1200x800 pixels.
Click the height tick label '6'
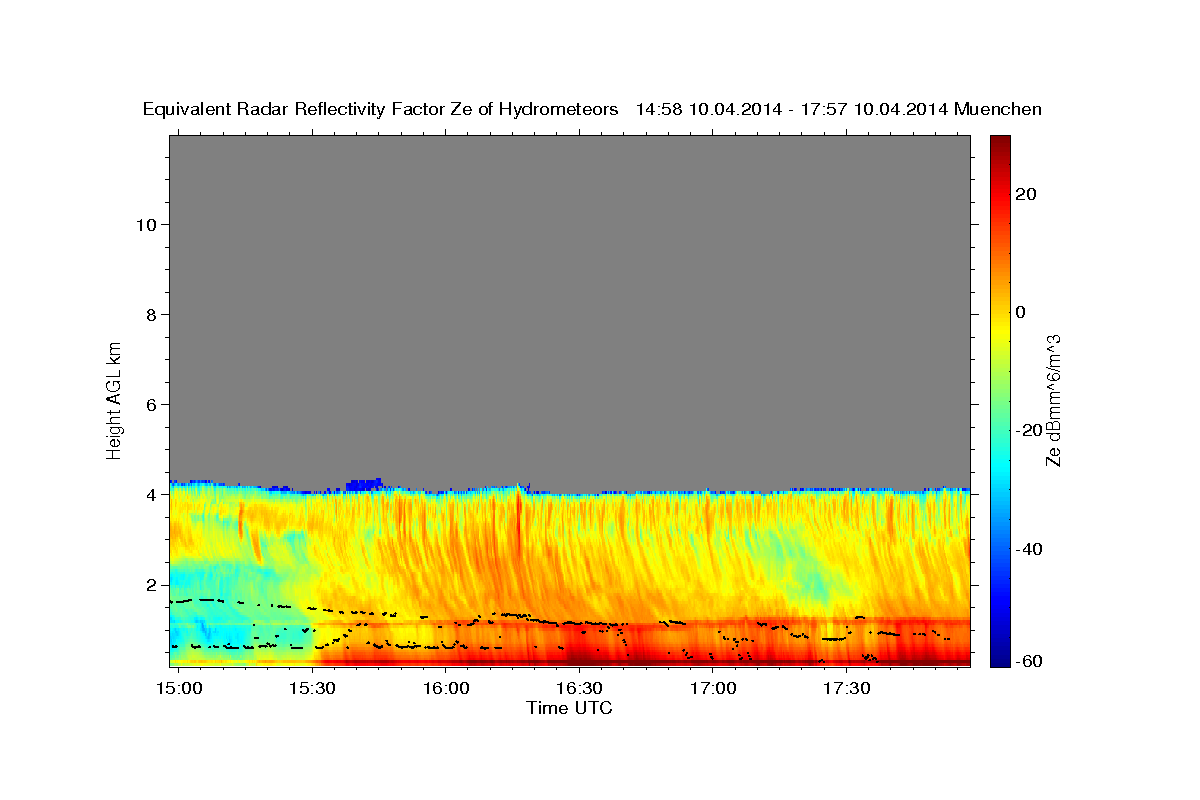(x=151, y=404)
